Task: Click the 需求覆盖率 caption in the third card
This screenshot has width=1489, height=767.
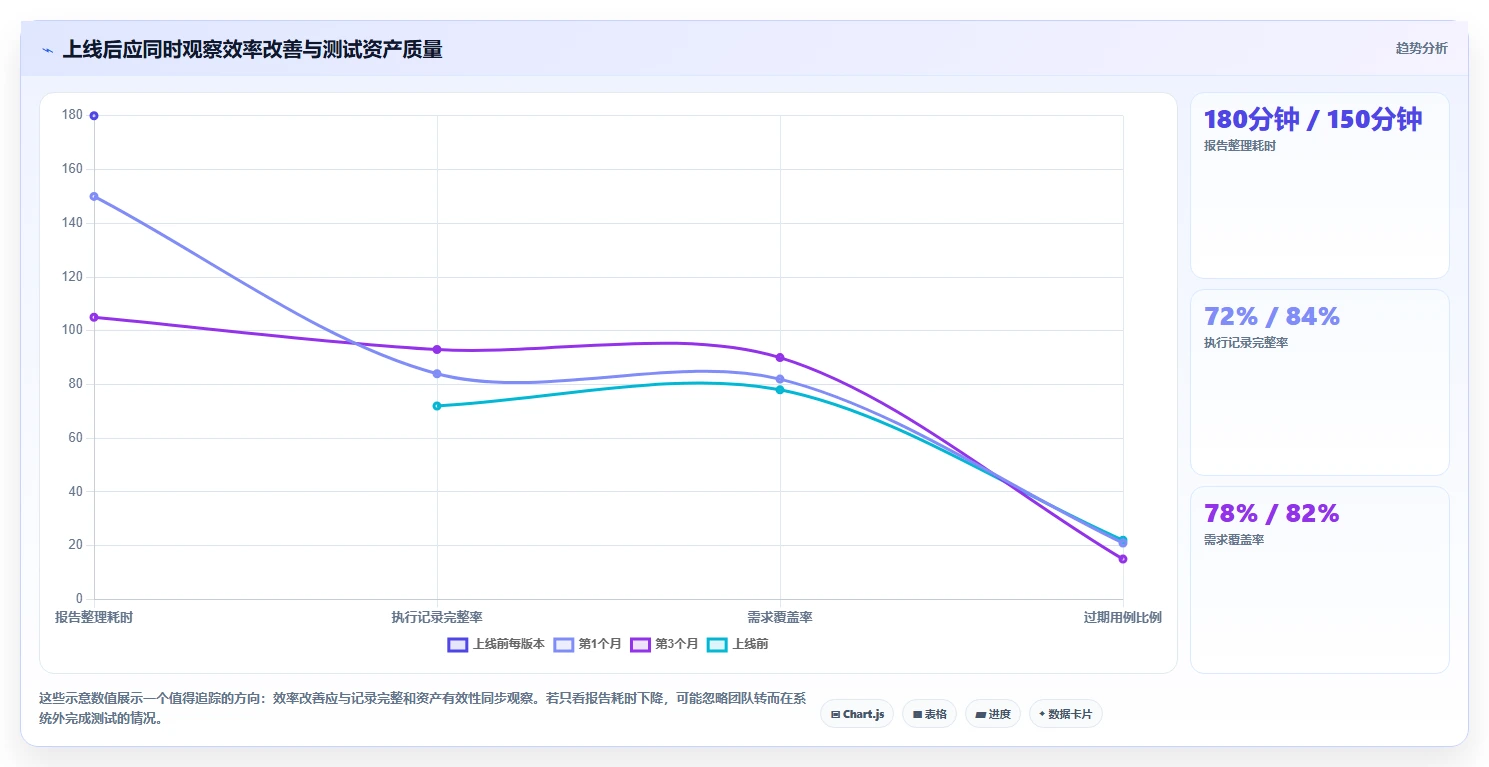Action: click(x=1234, y=540)
